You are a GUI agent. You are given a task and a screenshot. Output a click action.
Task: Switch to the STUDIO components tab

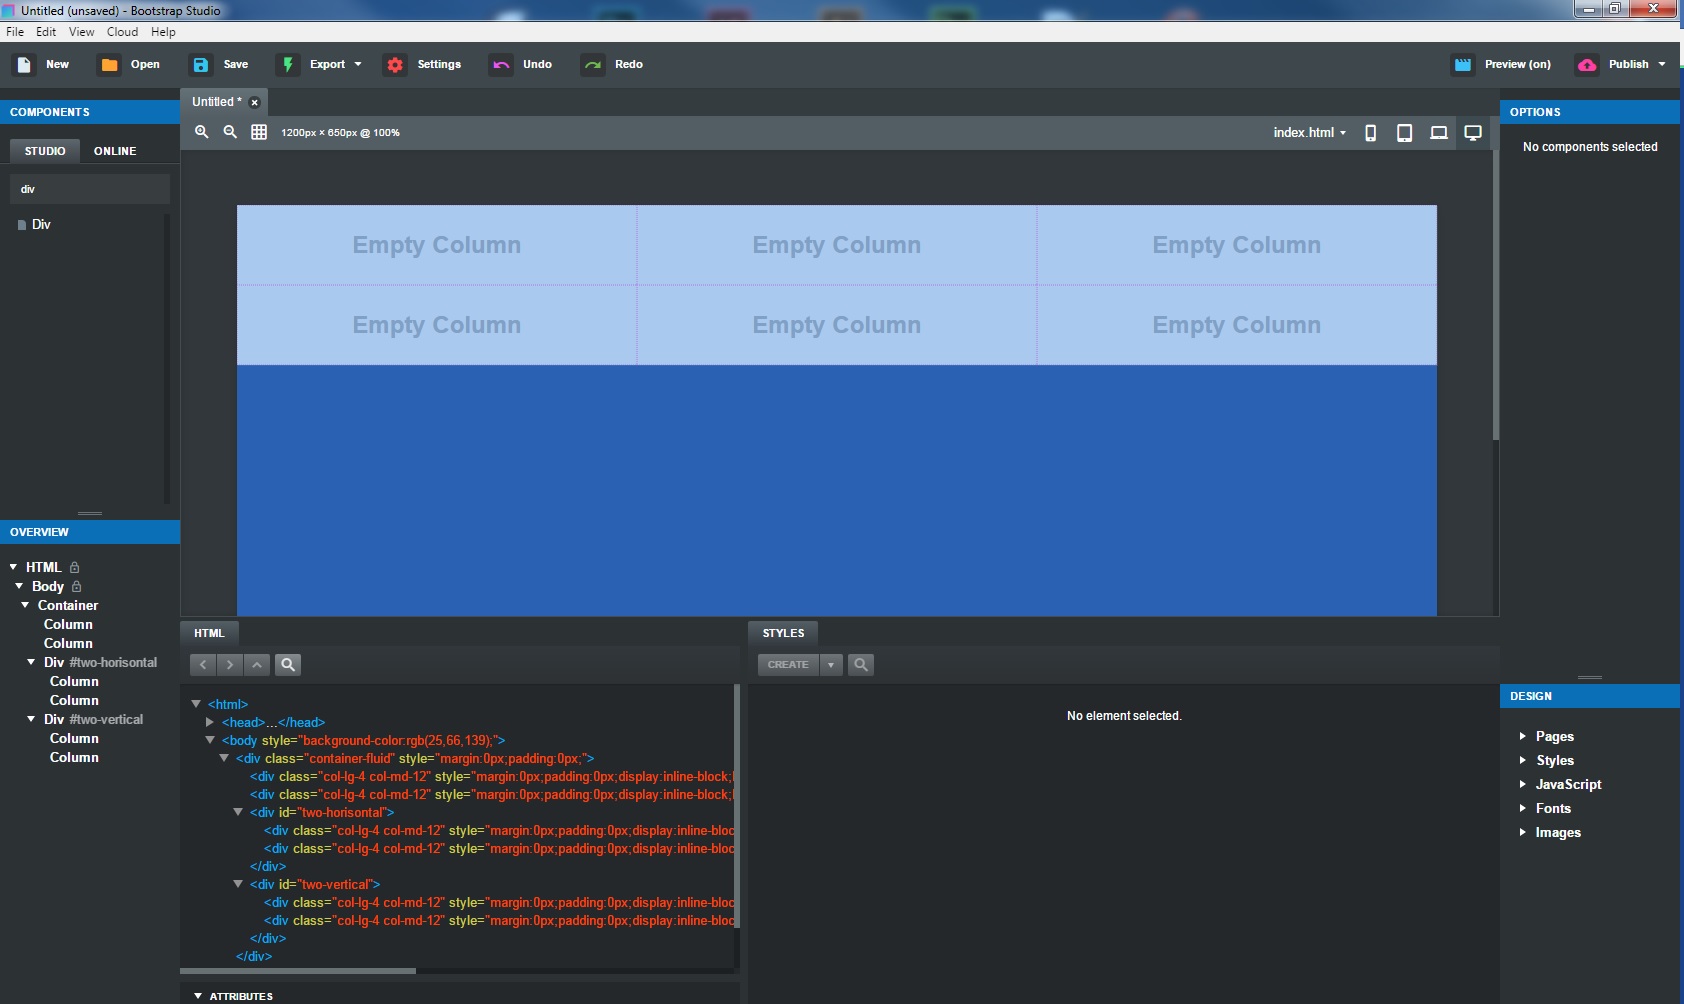coord(45,151)
